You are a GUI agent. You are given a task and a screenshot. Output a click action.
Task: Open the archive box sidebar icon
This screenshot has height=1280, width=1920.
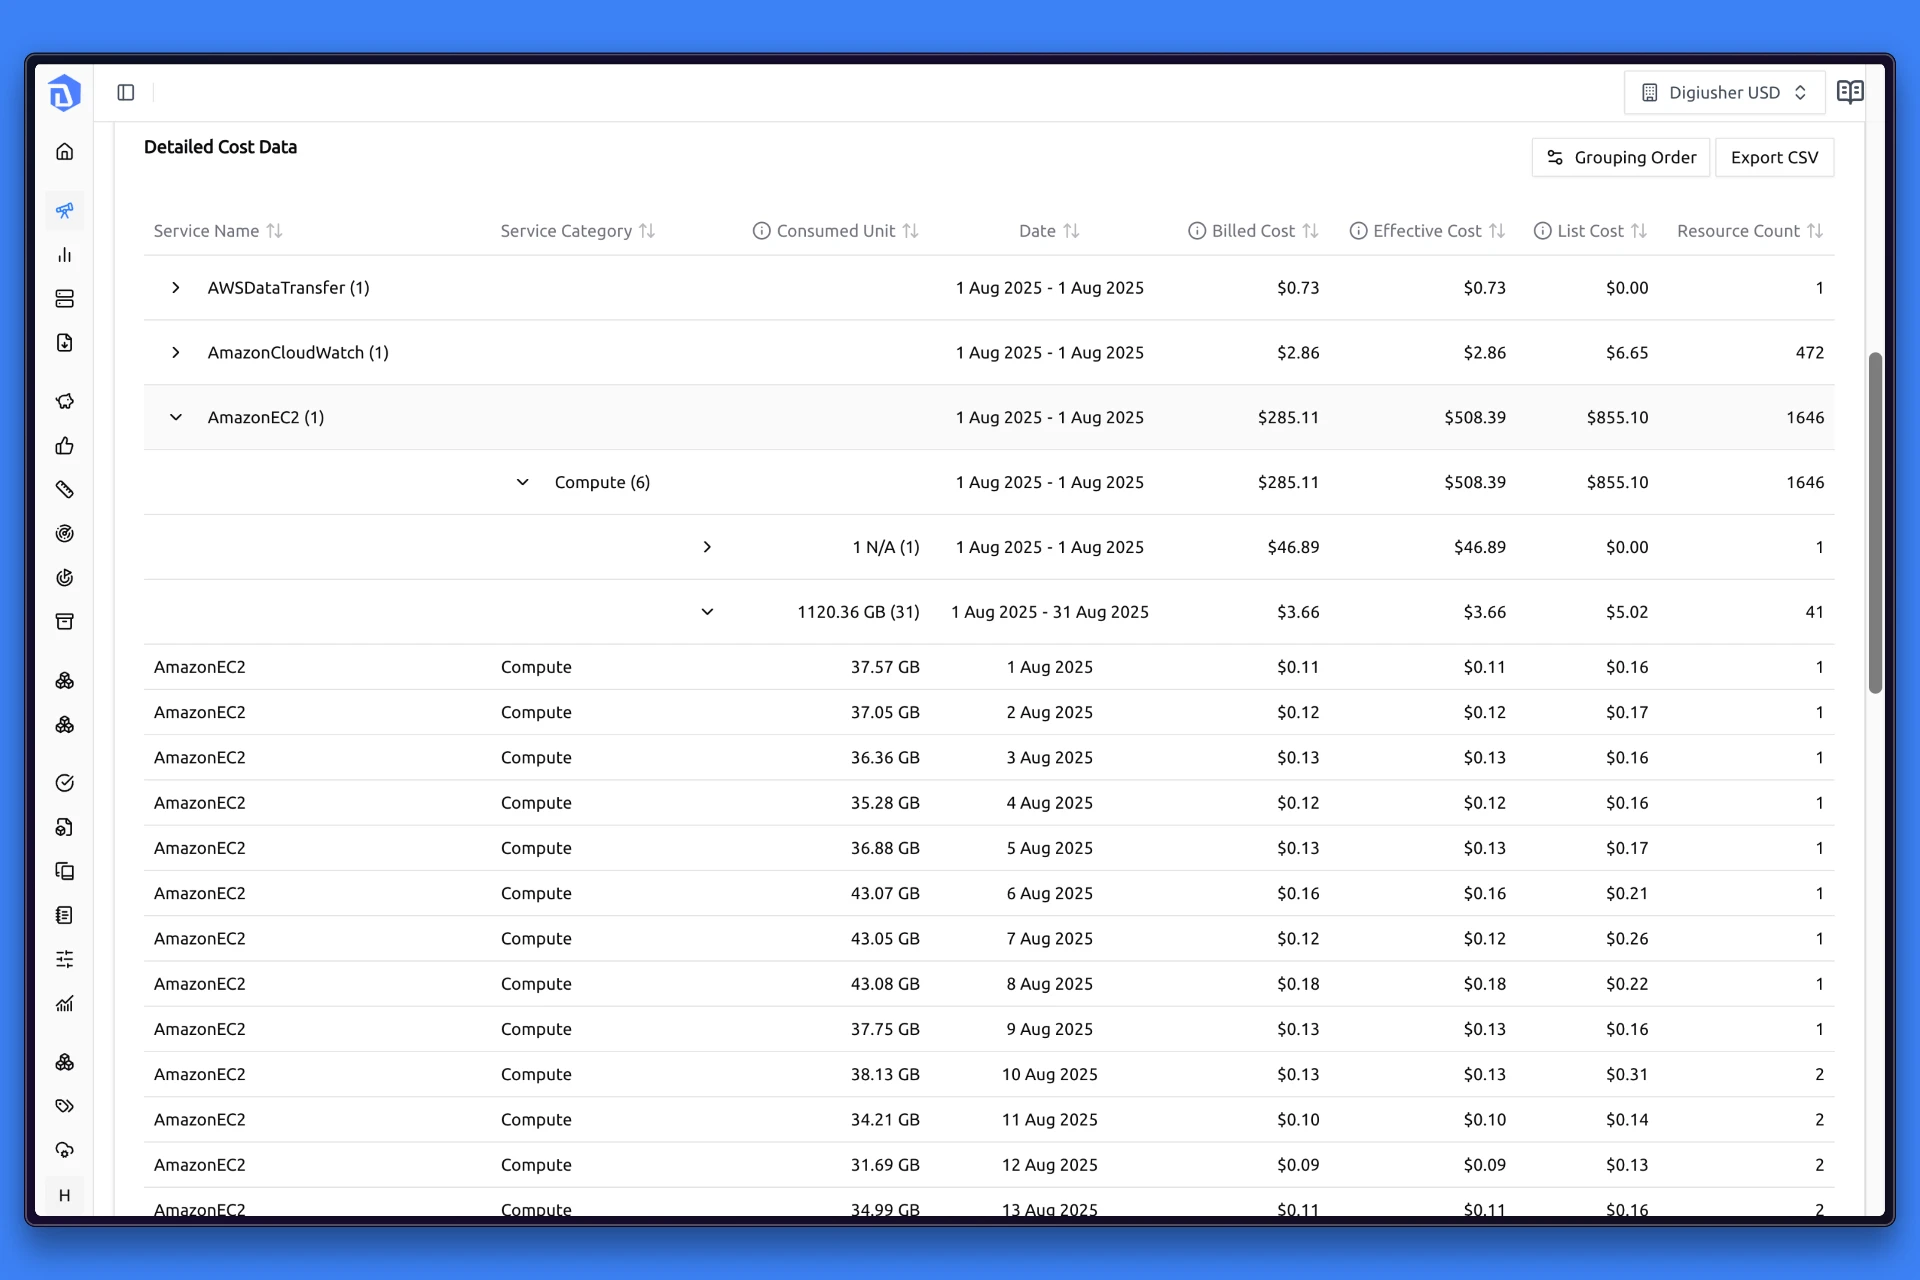(x=65, y=622)
